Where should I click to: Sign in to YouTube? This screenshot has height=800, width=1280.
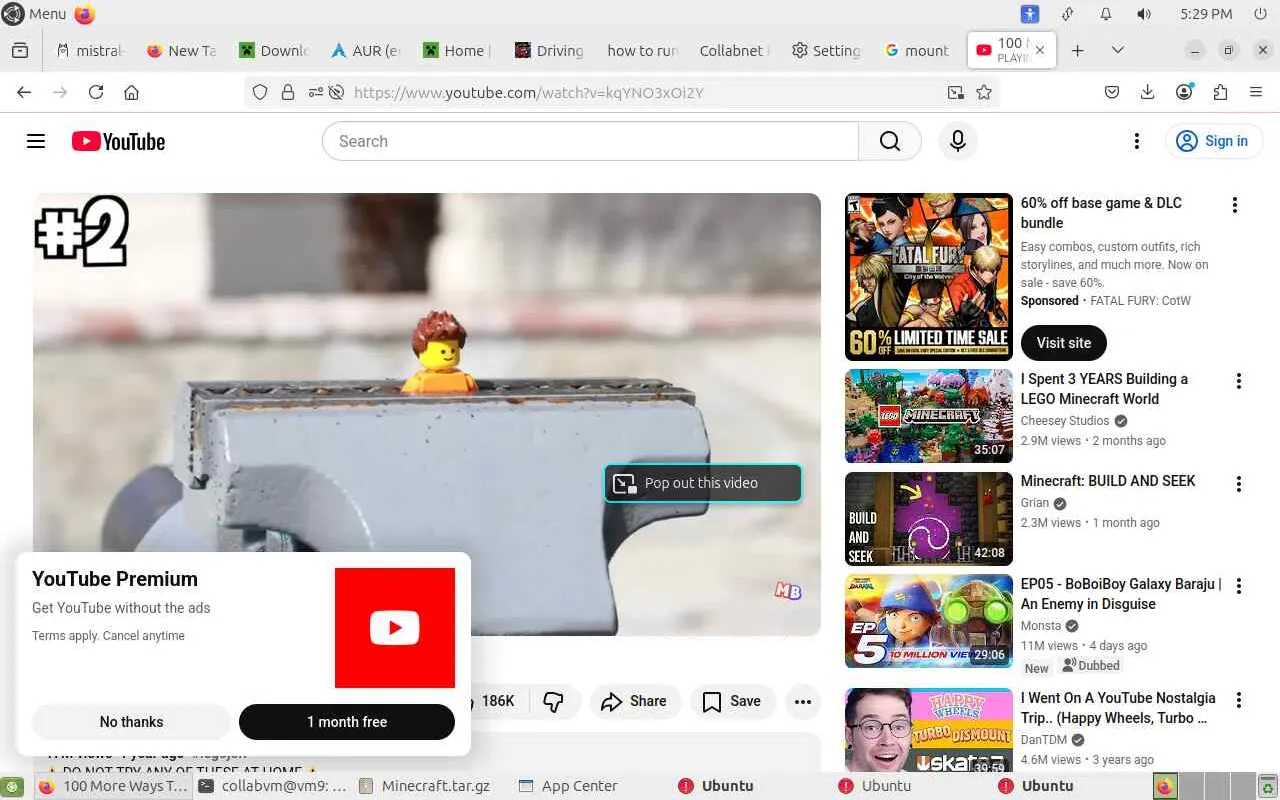pyautogui.click(x=1213, y=141)
